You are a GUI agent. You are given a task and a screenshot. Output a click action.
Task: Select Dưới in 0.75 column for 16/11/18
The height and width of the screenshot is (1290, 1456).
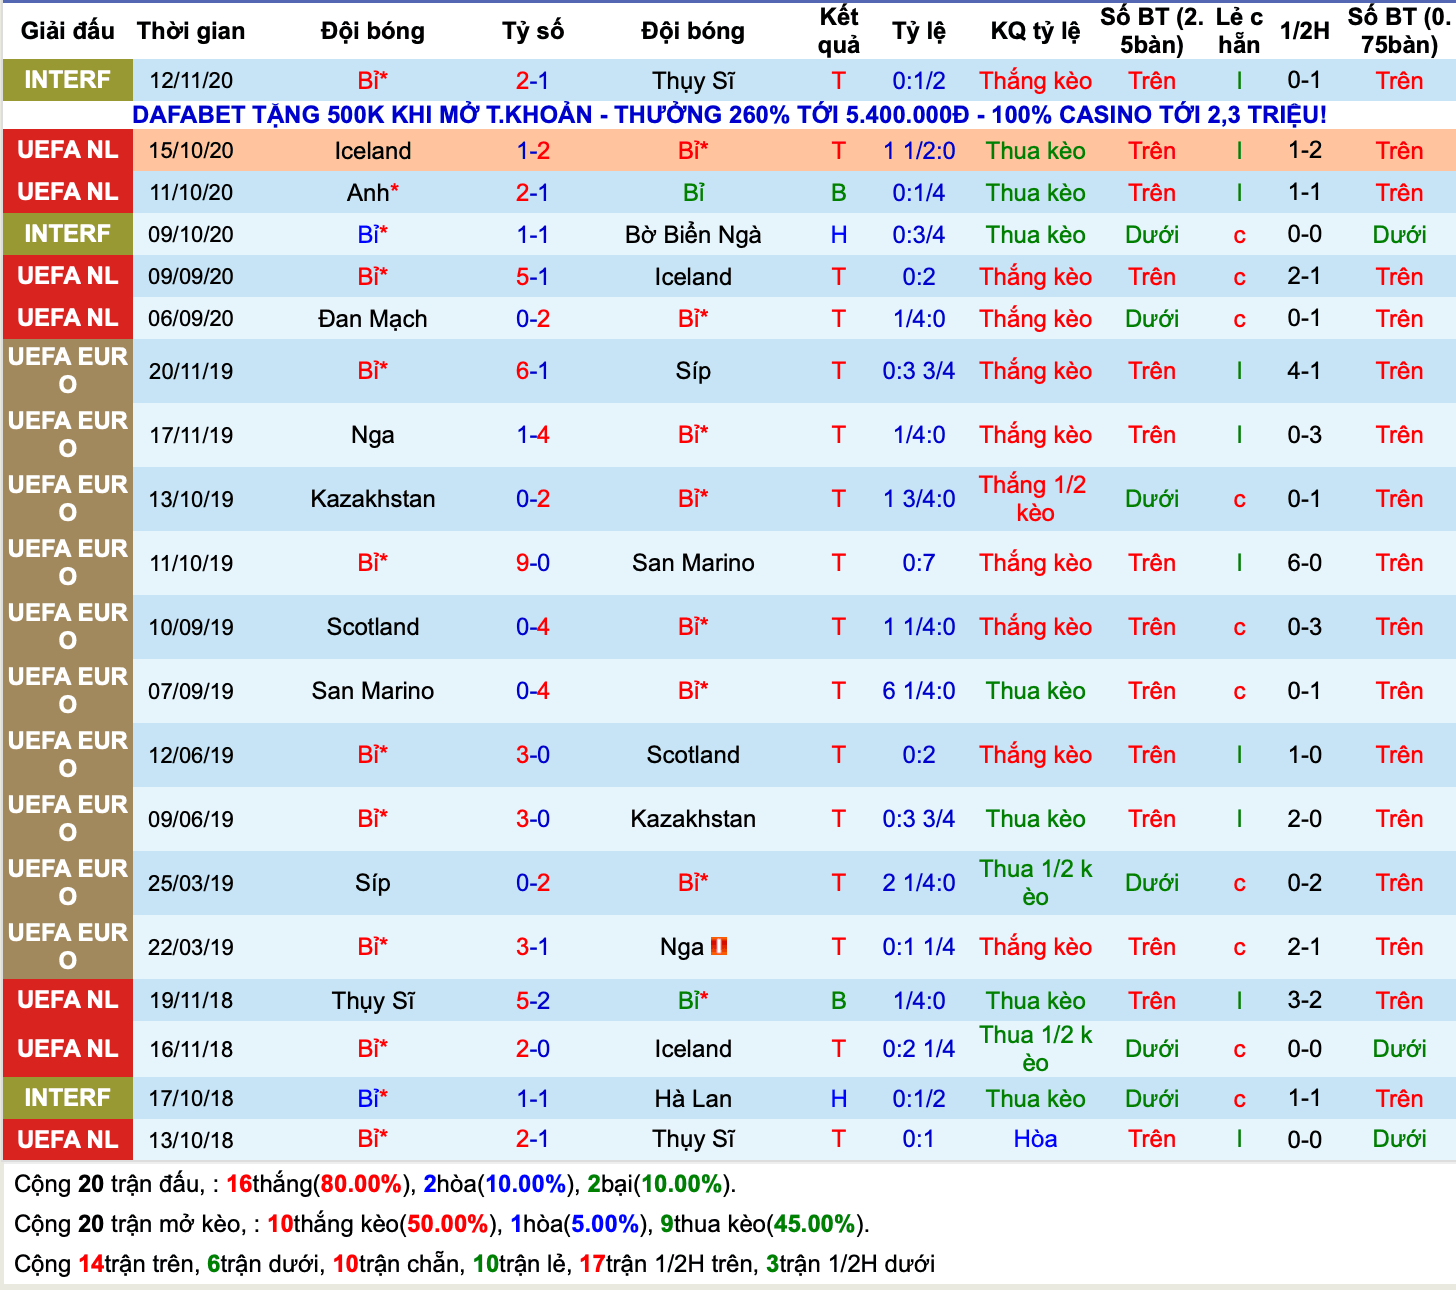coord(1399,1049)
